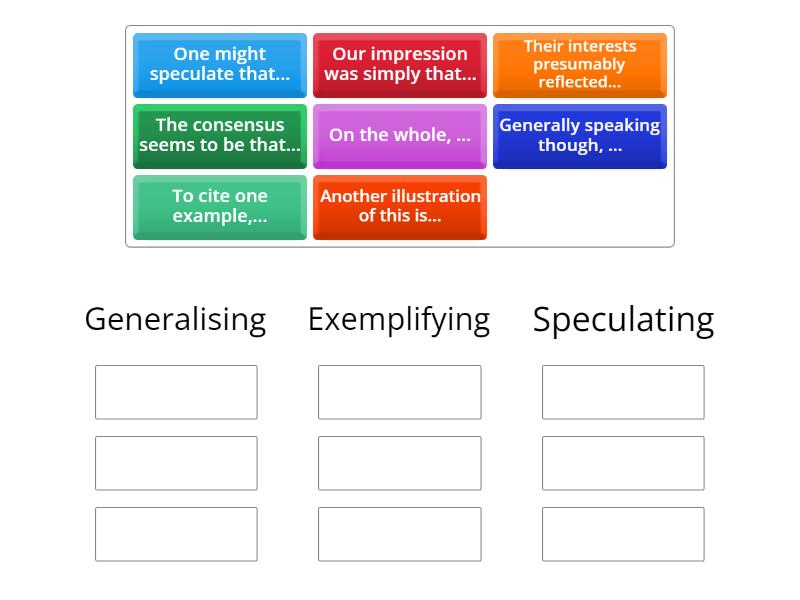Viewport: 800px width, 600px height.
Task: Click the third empty box under Speculating
Action: [x=623, y=533]
